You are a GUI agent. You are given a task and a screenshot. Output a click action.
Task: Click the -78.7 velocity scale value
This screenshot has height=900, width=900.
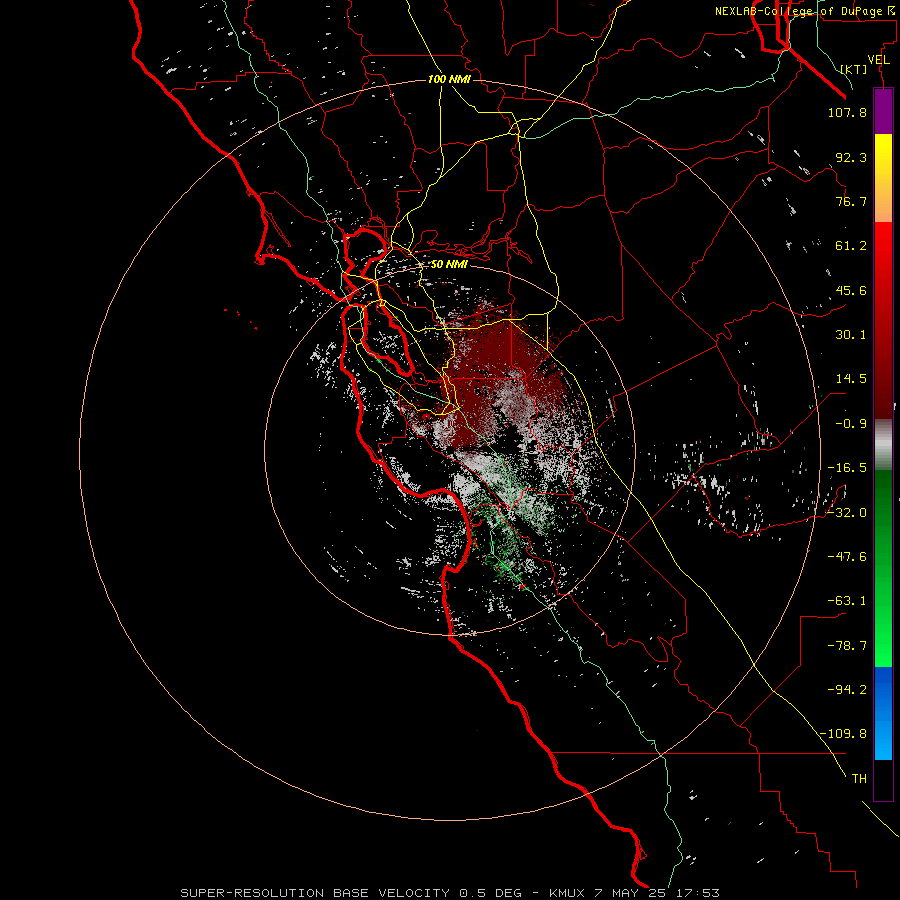tap(847, 646)
